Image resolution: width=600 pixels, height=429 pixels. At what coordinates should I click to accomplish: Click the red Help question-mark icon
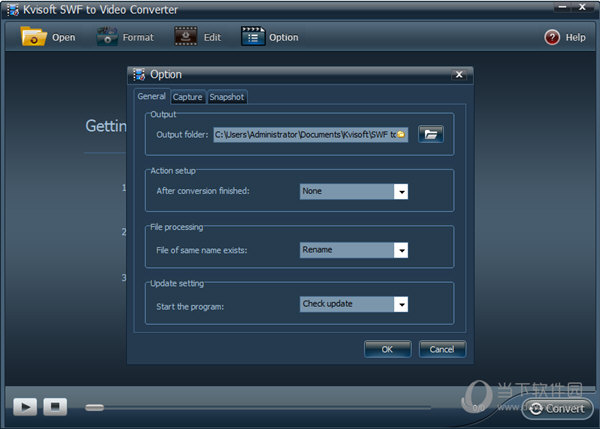coord(552,38)
